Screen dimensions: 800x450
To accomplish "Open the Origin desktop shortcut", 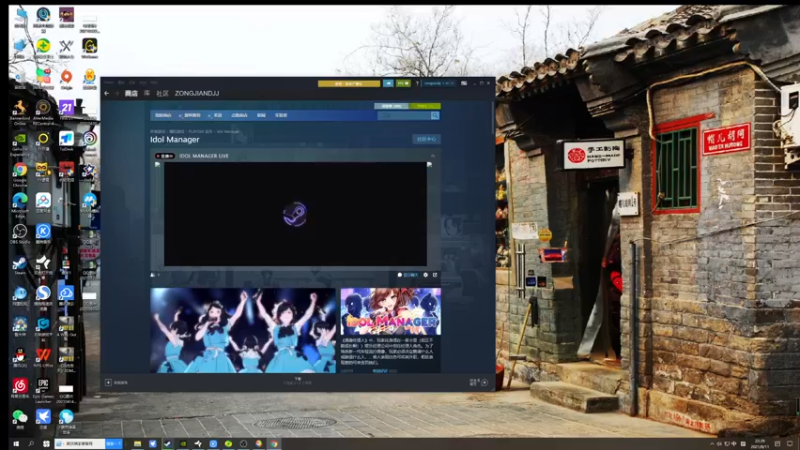I will (66, 79).
